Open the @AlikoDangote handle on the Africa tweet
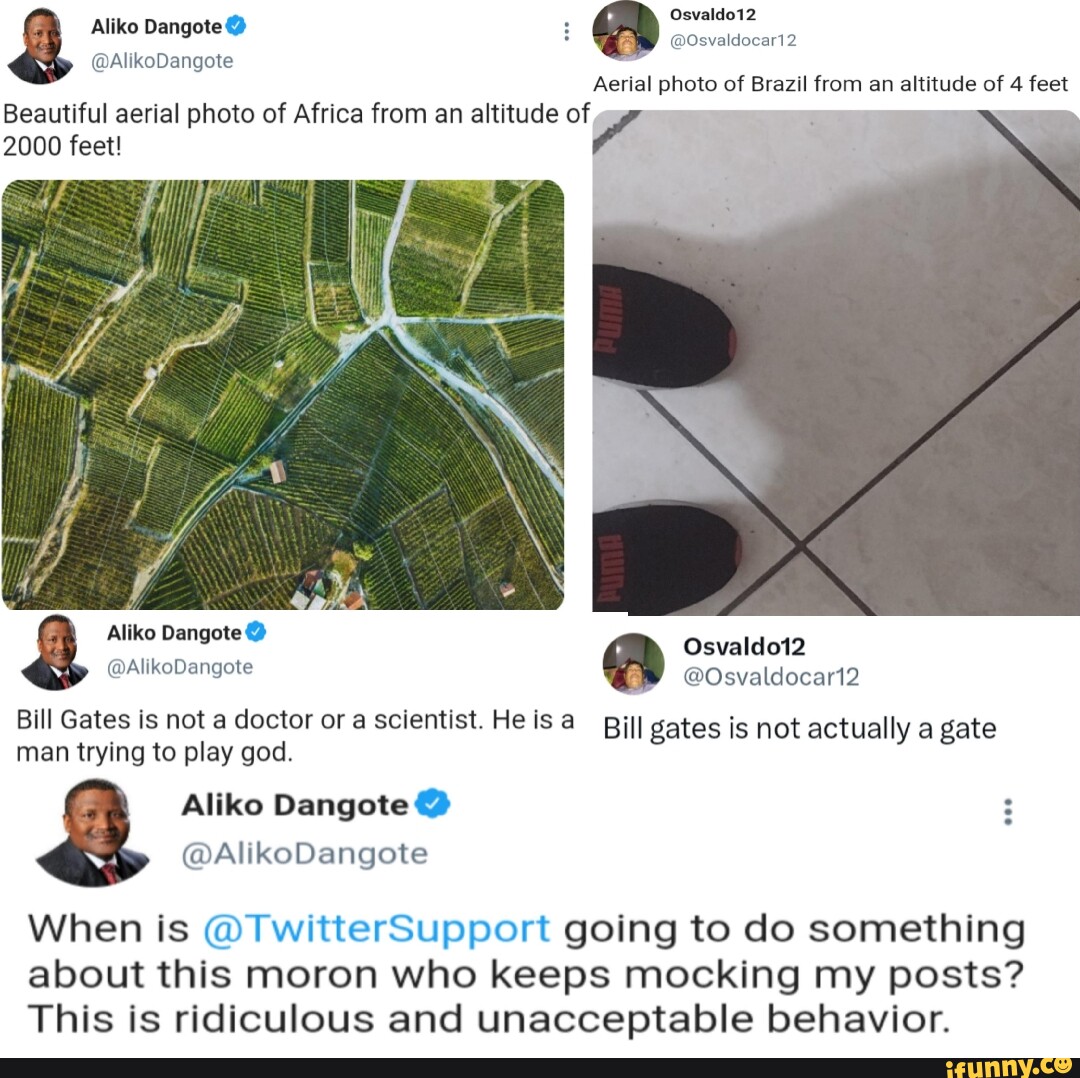Viewport: 1080px width, 1078px height. [162, 61]
